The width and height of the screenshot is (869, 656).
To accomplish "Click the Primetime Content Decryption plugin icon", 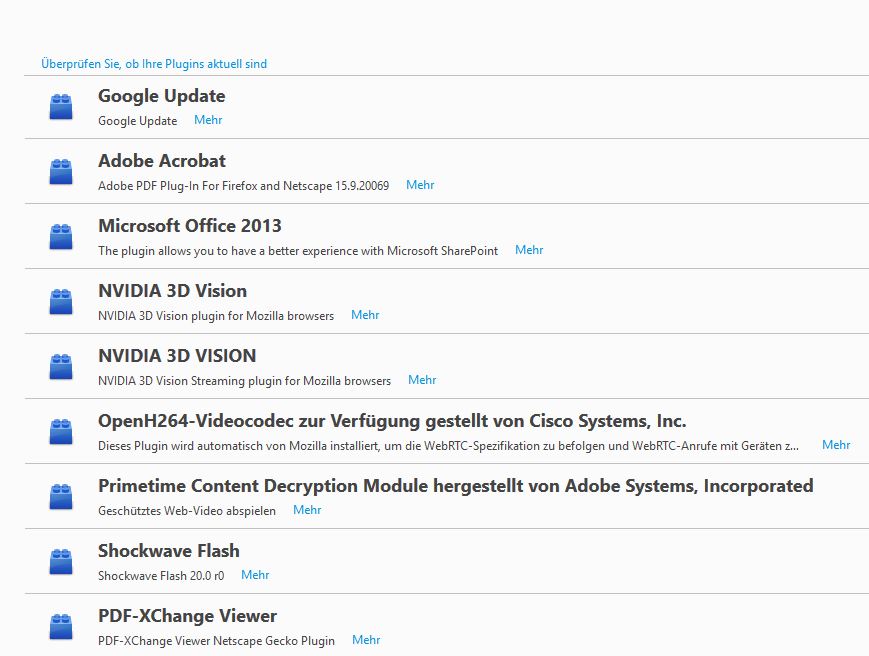I will pos(61,497).
